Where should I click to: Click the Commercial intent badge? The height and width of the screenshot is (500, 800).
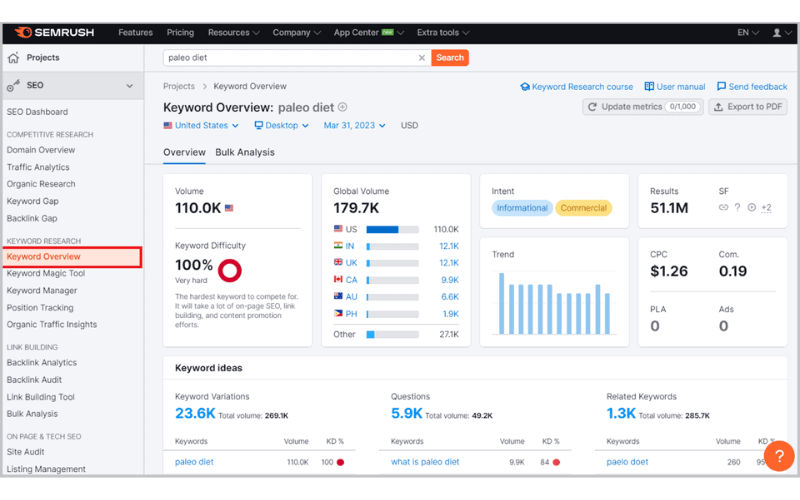(584, 208)
